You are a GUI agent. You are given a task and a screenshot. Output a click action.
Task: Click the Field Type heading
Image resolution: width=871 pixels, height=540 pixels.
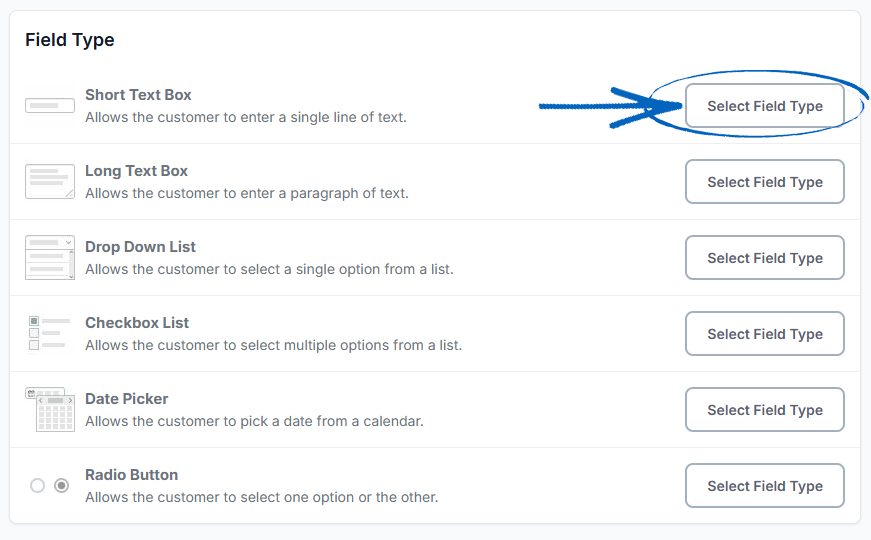pyautogui.click(x=70, y=40)
